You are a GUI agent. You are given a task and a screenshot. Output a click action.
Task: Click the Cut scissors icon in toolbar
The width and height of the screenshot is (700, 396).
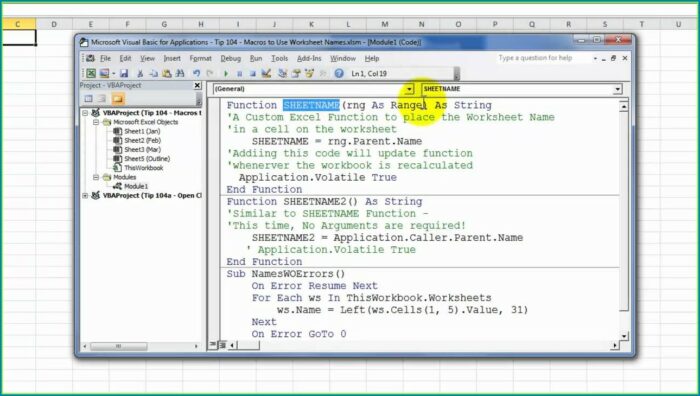pyautogui.click(x=140, y=73)
